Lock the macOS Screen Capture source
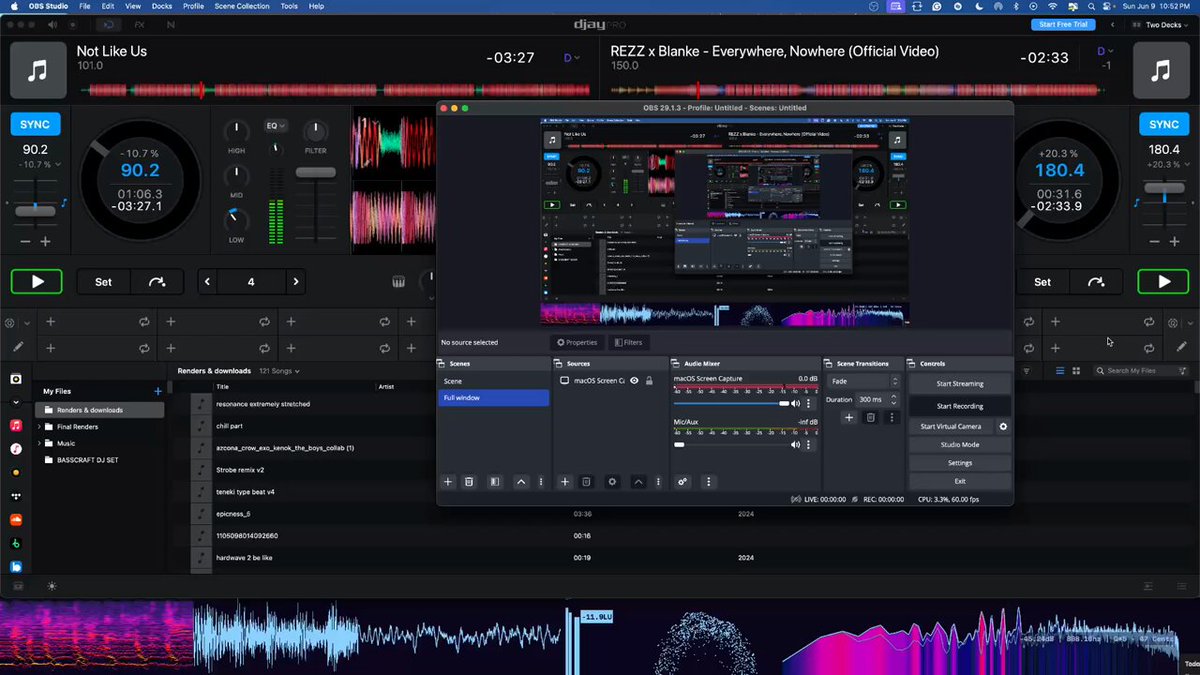This screenshot has height=675, width=1200. (649, 381)
